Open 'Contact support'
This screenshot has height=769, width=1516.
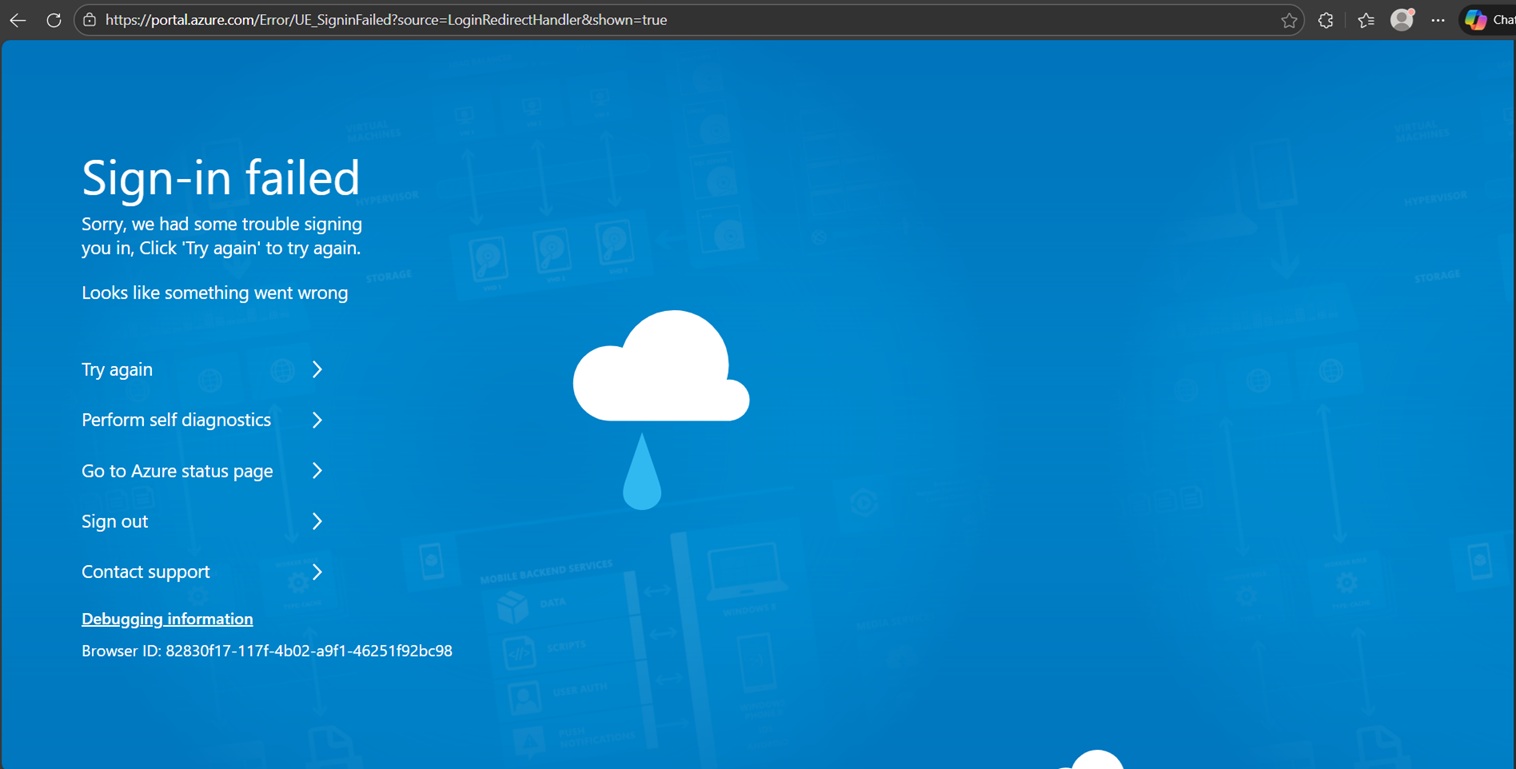(x=146, y=572)
